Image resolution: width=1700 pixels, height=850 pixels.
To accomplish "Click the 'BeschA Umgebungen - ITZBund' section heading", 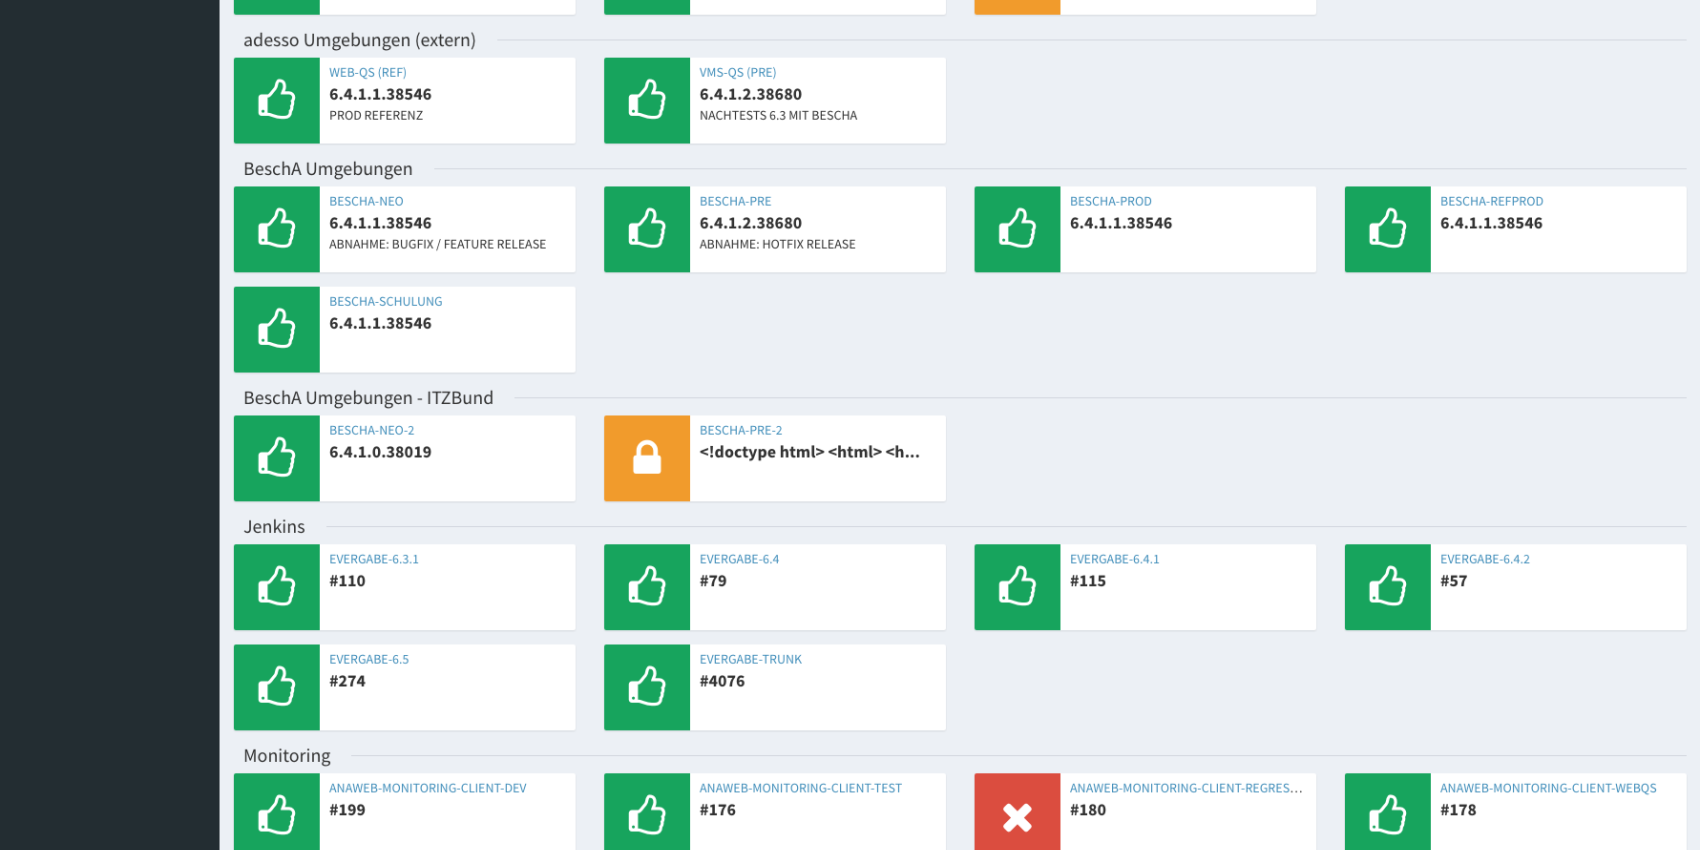I will pyautogui.click(x=369, y=398).
